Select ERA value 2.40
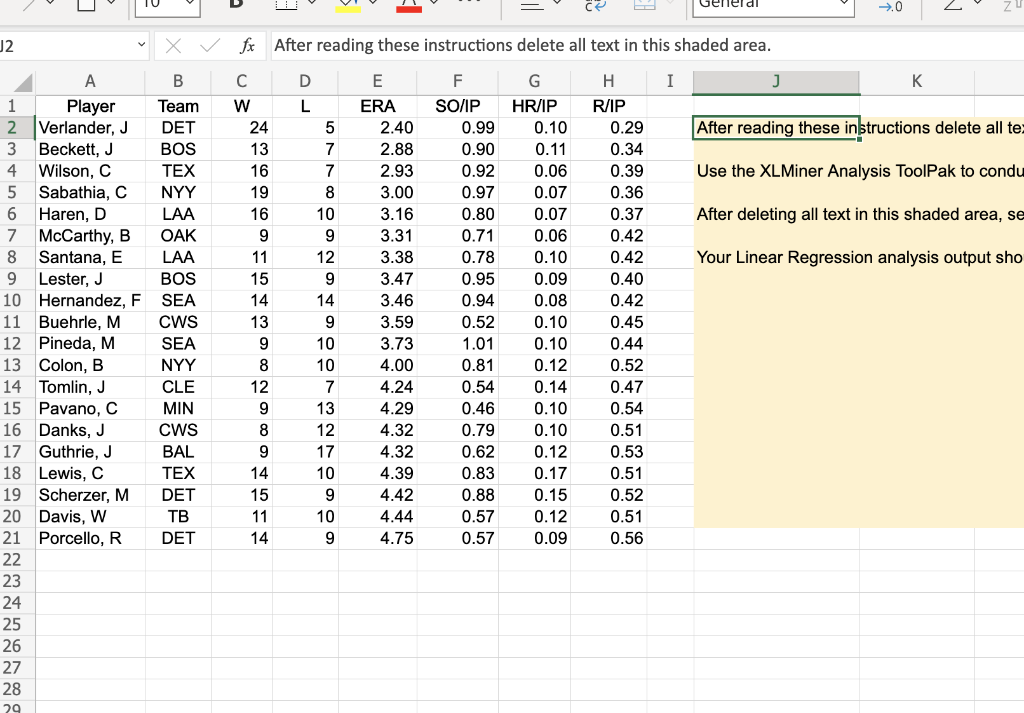This screenshot has height=713, width=1024. (x=377, y=128)
